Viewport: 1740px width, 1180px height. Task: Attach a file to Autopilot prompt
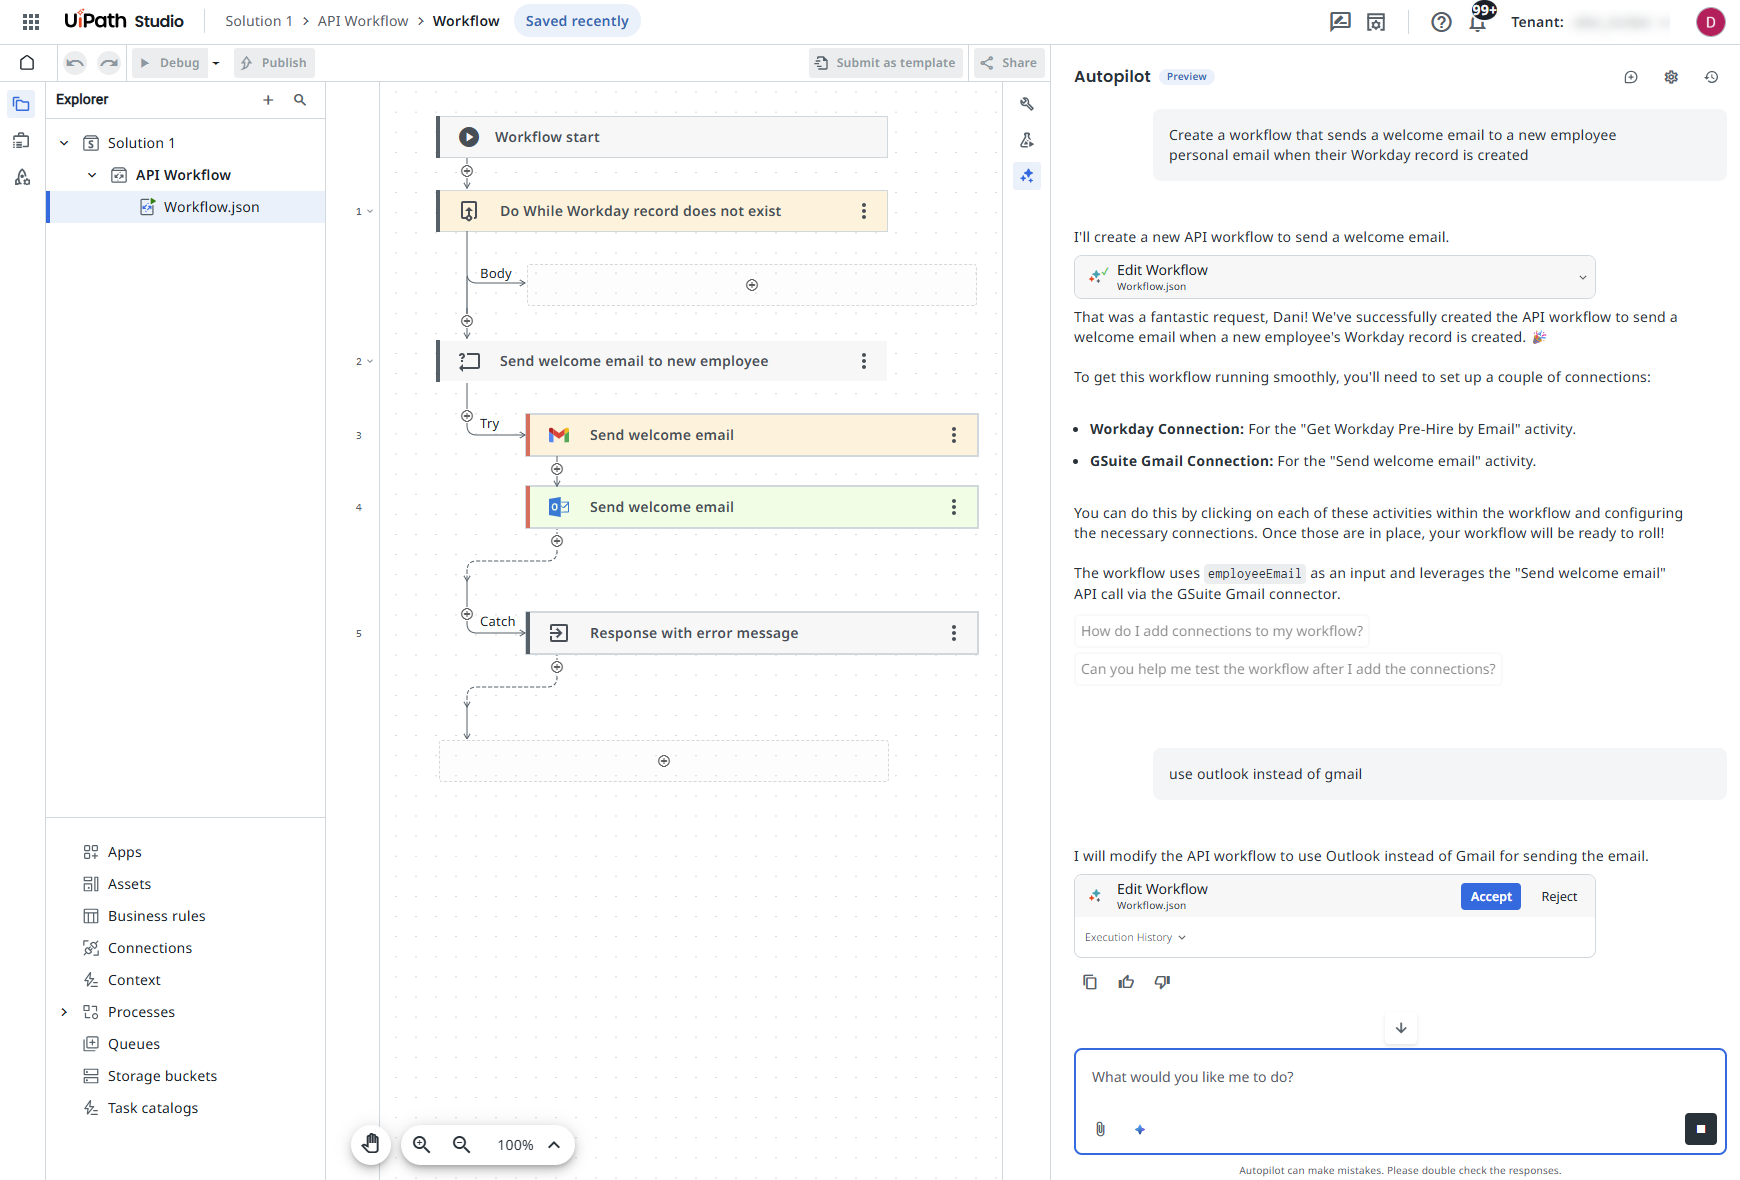[1100, 1129]
